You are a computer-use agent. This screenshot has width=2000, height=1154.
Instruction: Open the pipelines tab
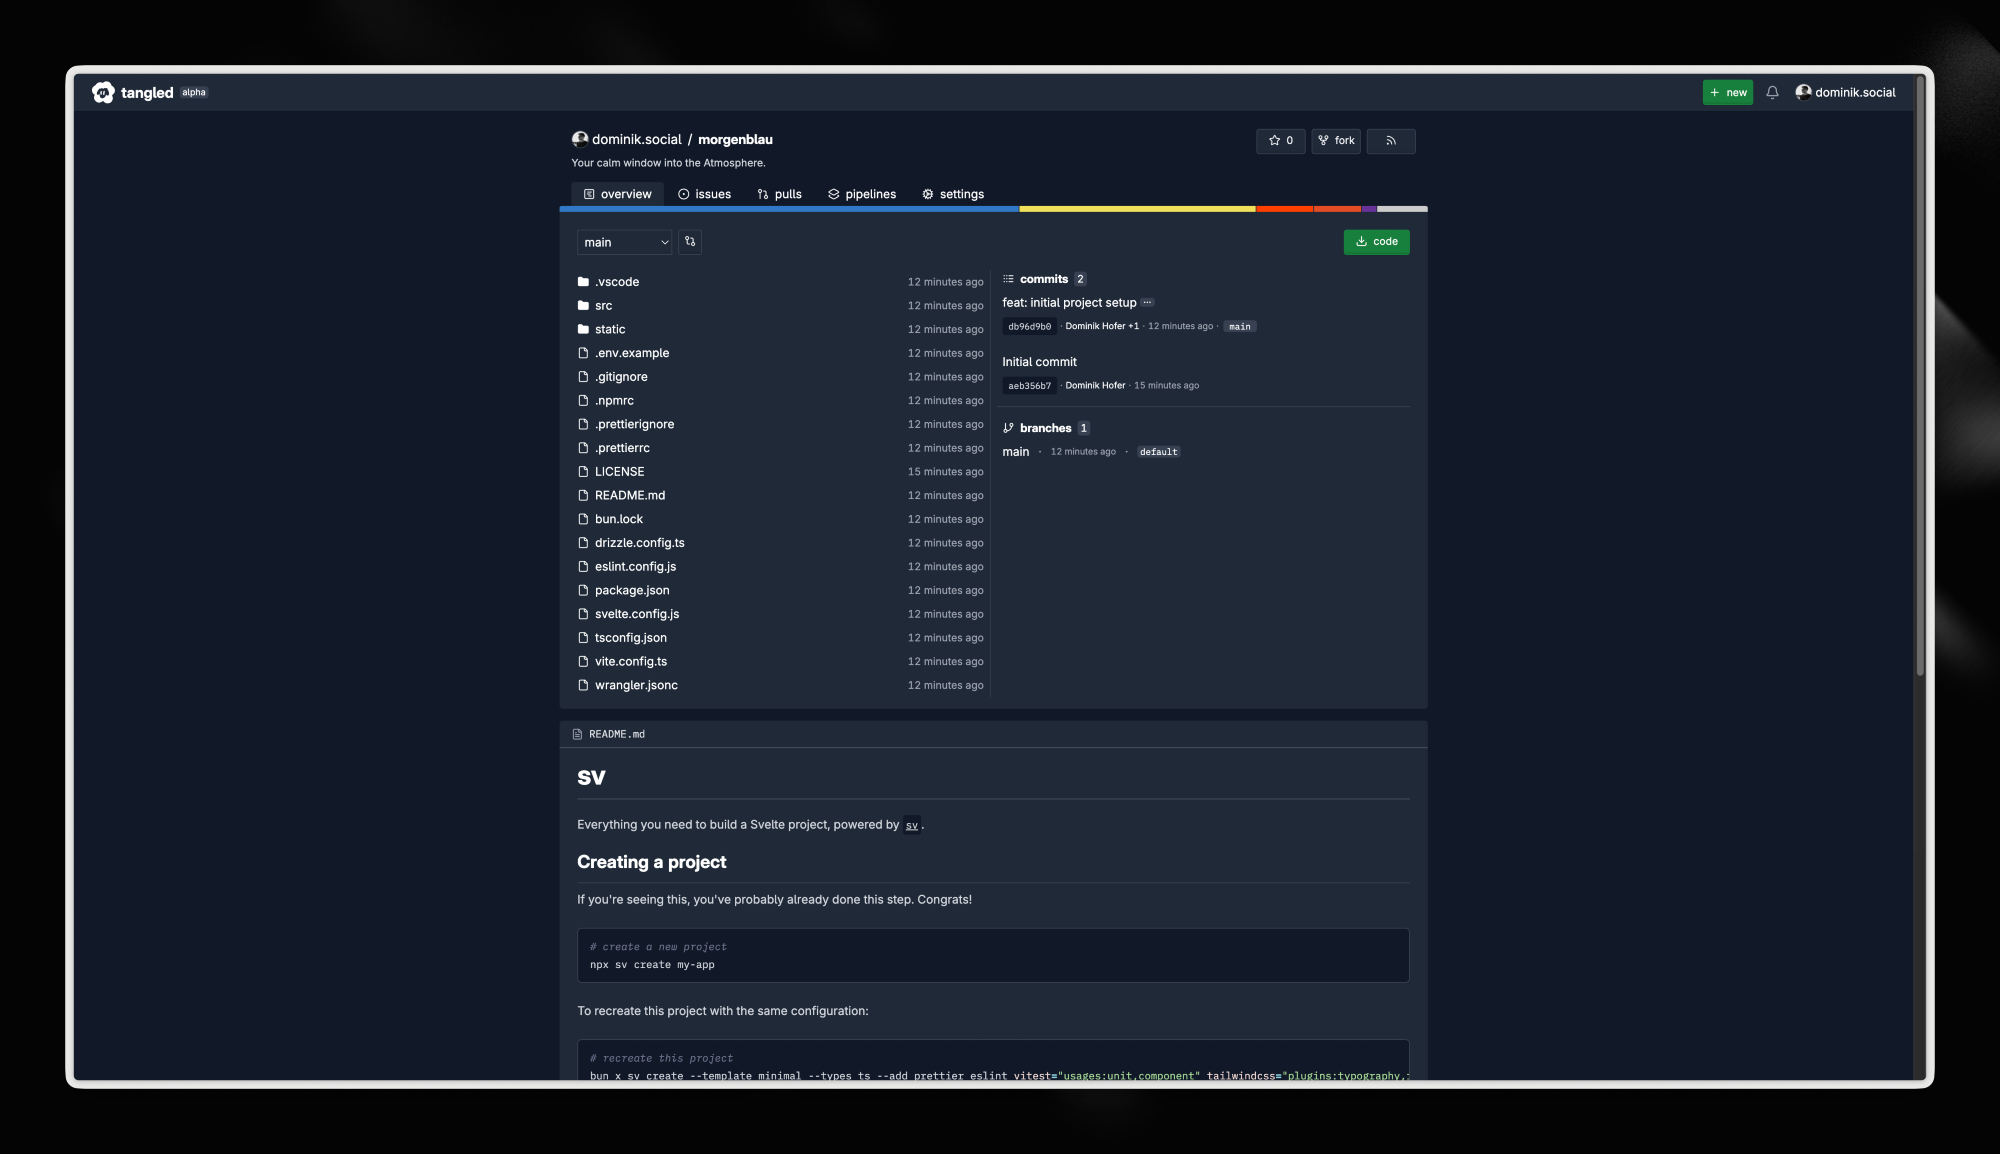click(x=862, y=195)
